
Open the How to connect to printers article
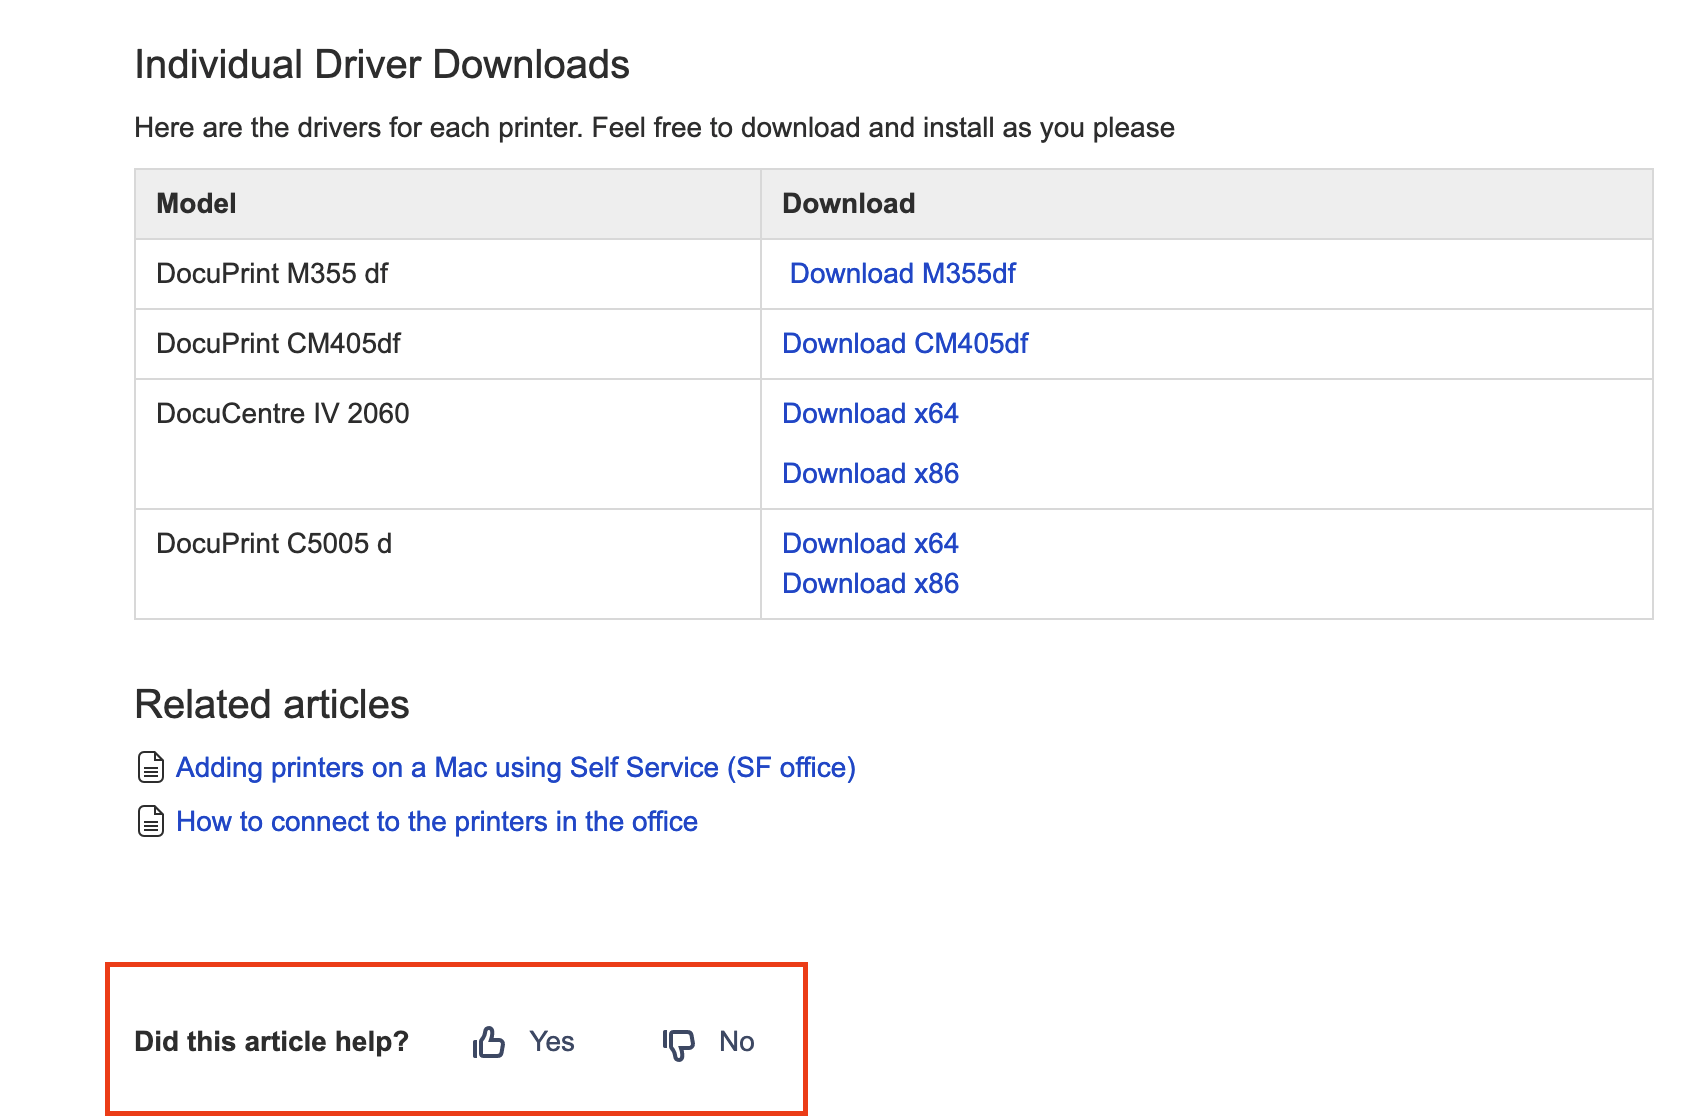pos(437,821)
